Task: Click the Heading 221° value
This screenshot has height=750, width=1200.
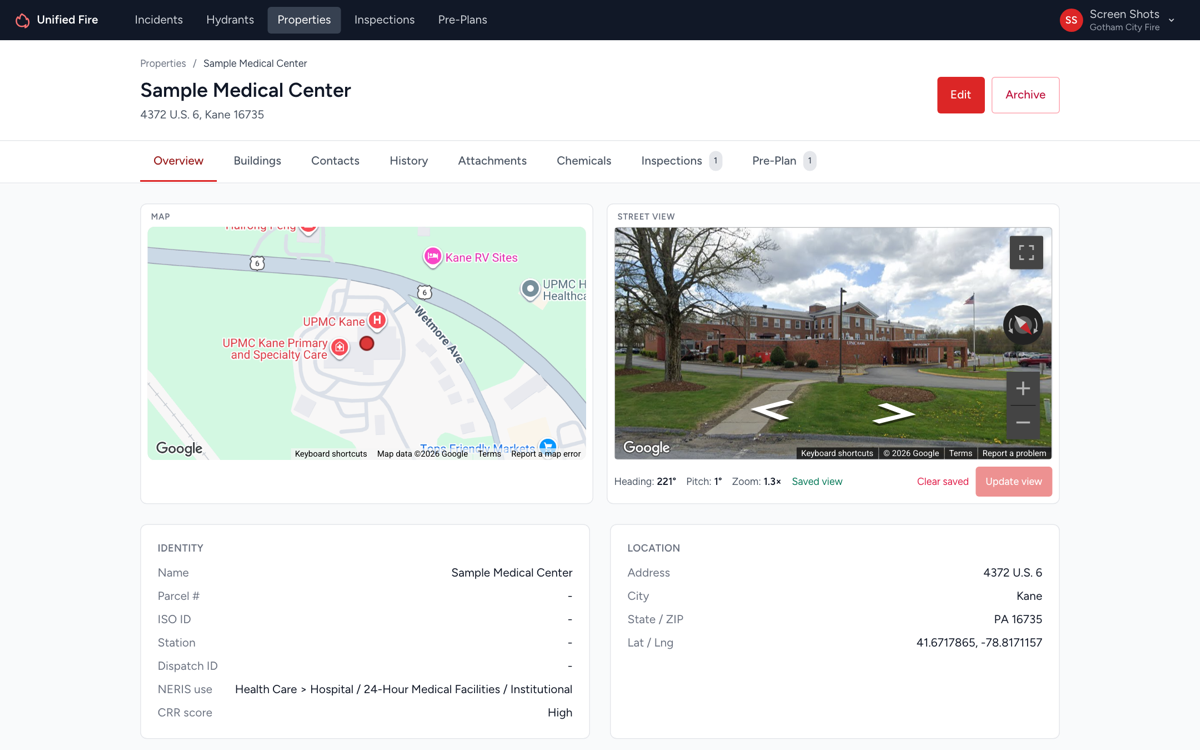Action: 666,482
